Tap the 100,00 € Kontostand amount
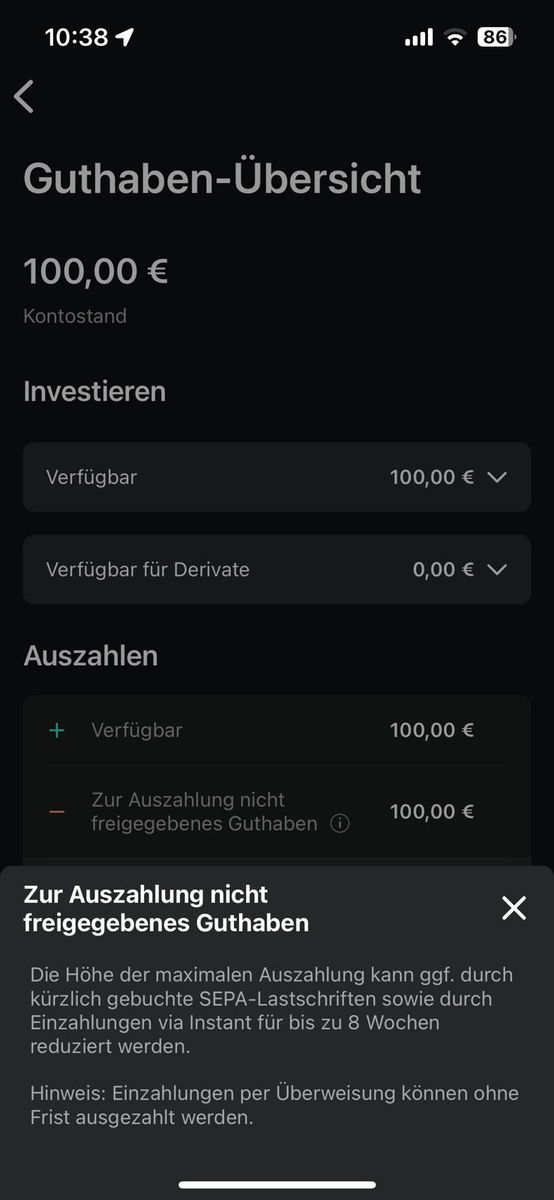 pyautogui.click(x=95, y=271)
